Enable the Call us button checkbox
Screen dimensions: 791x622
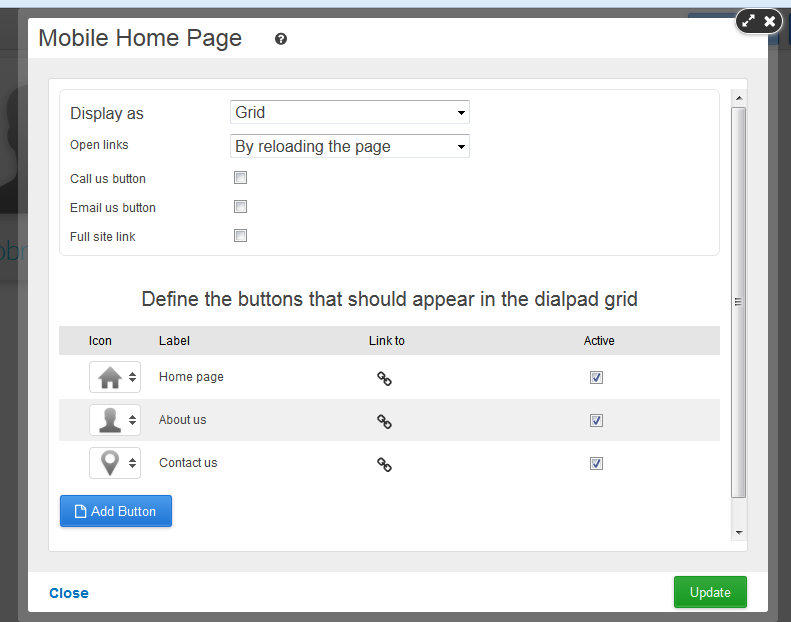click(241, 178)
